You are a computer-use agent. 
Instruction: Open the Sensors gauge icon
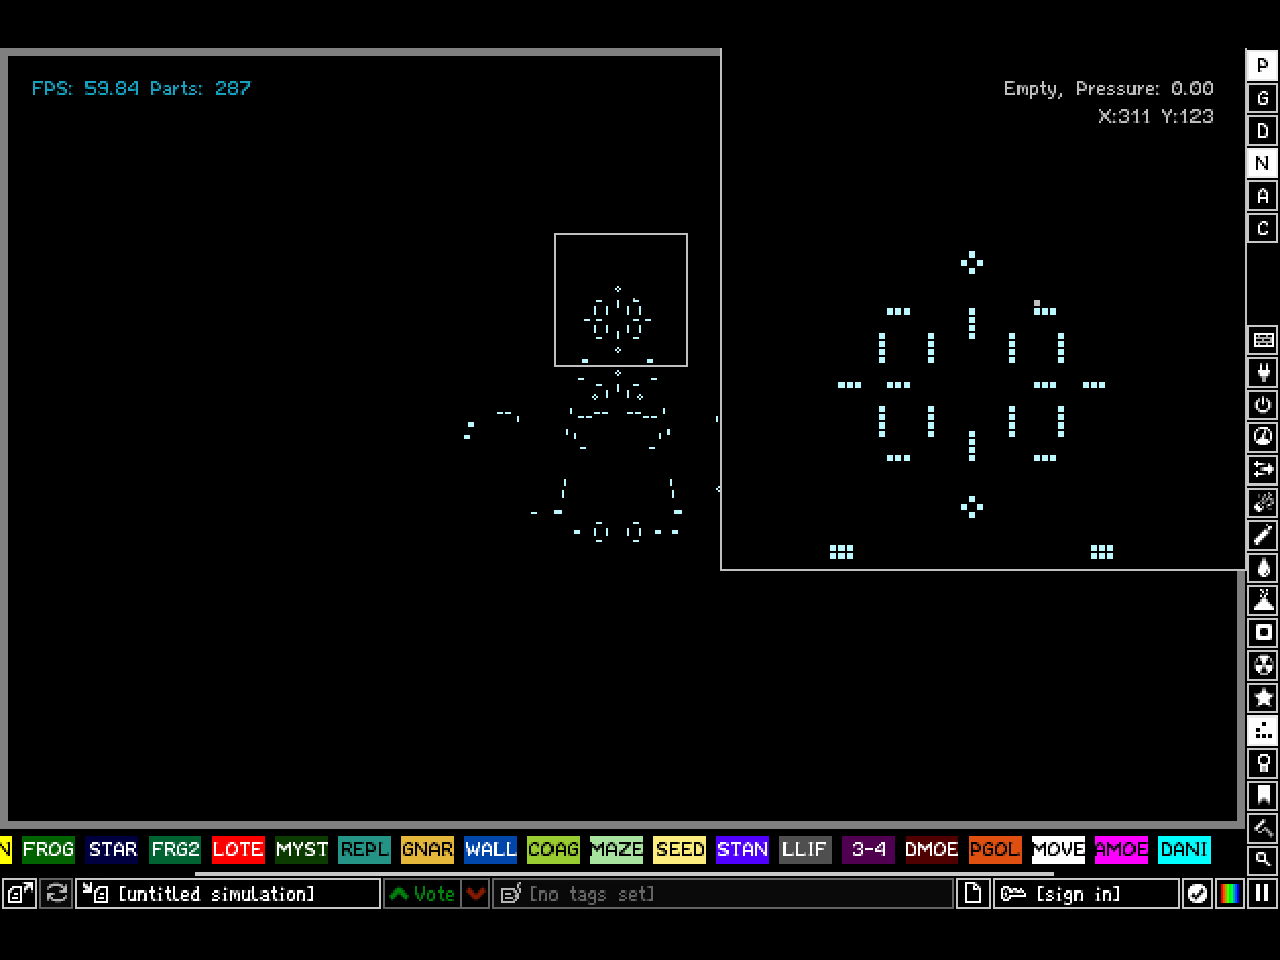coord(1263,437)
